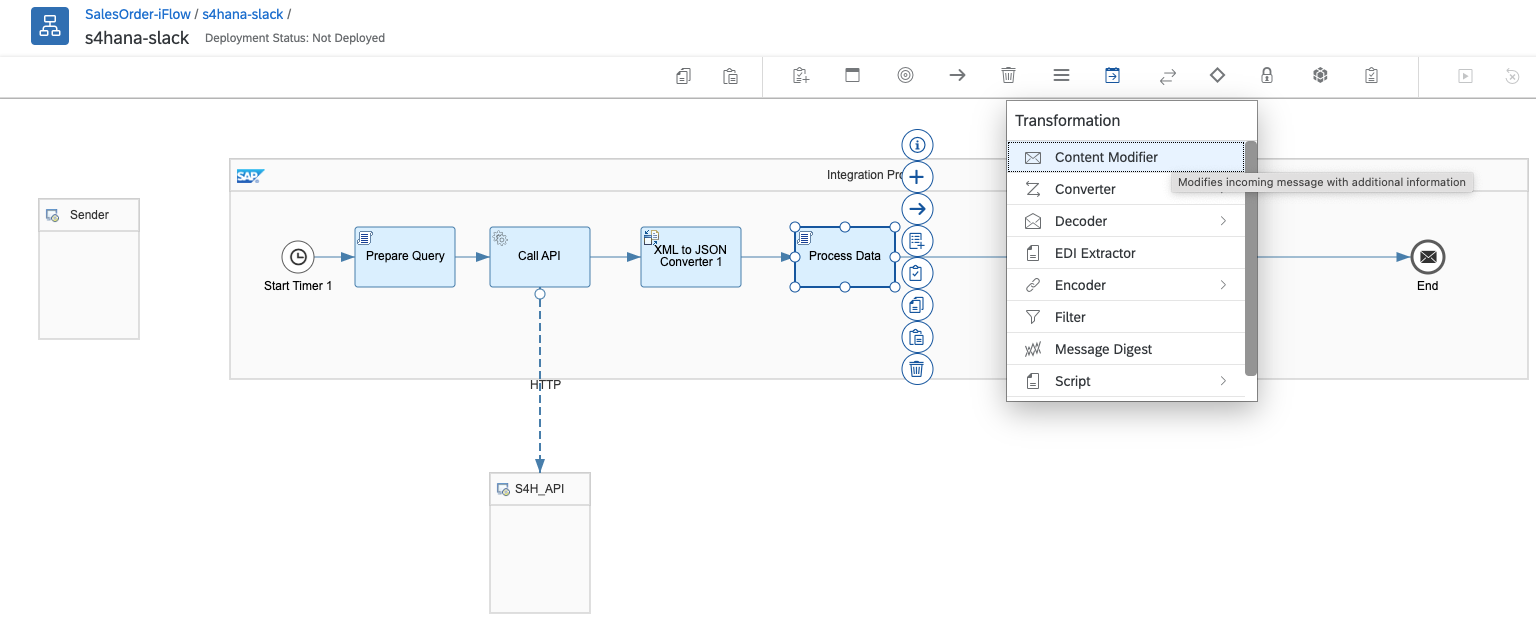Screen dimensions: 1536x622
Task: Open the Participants palette icon
Action: point(801,75)
